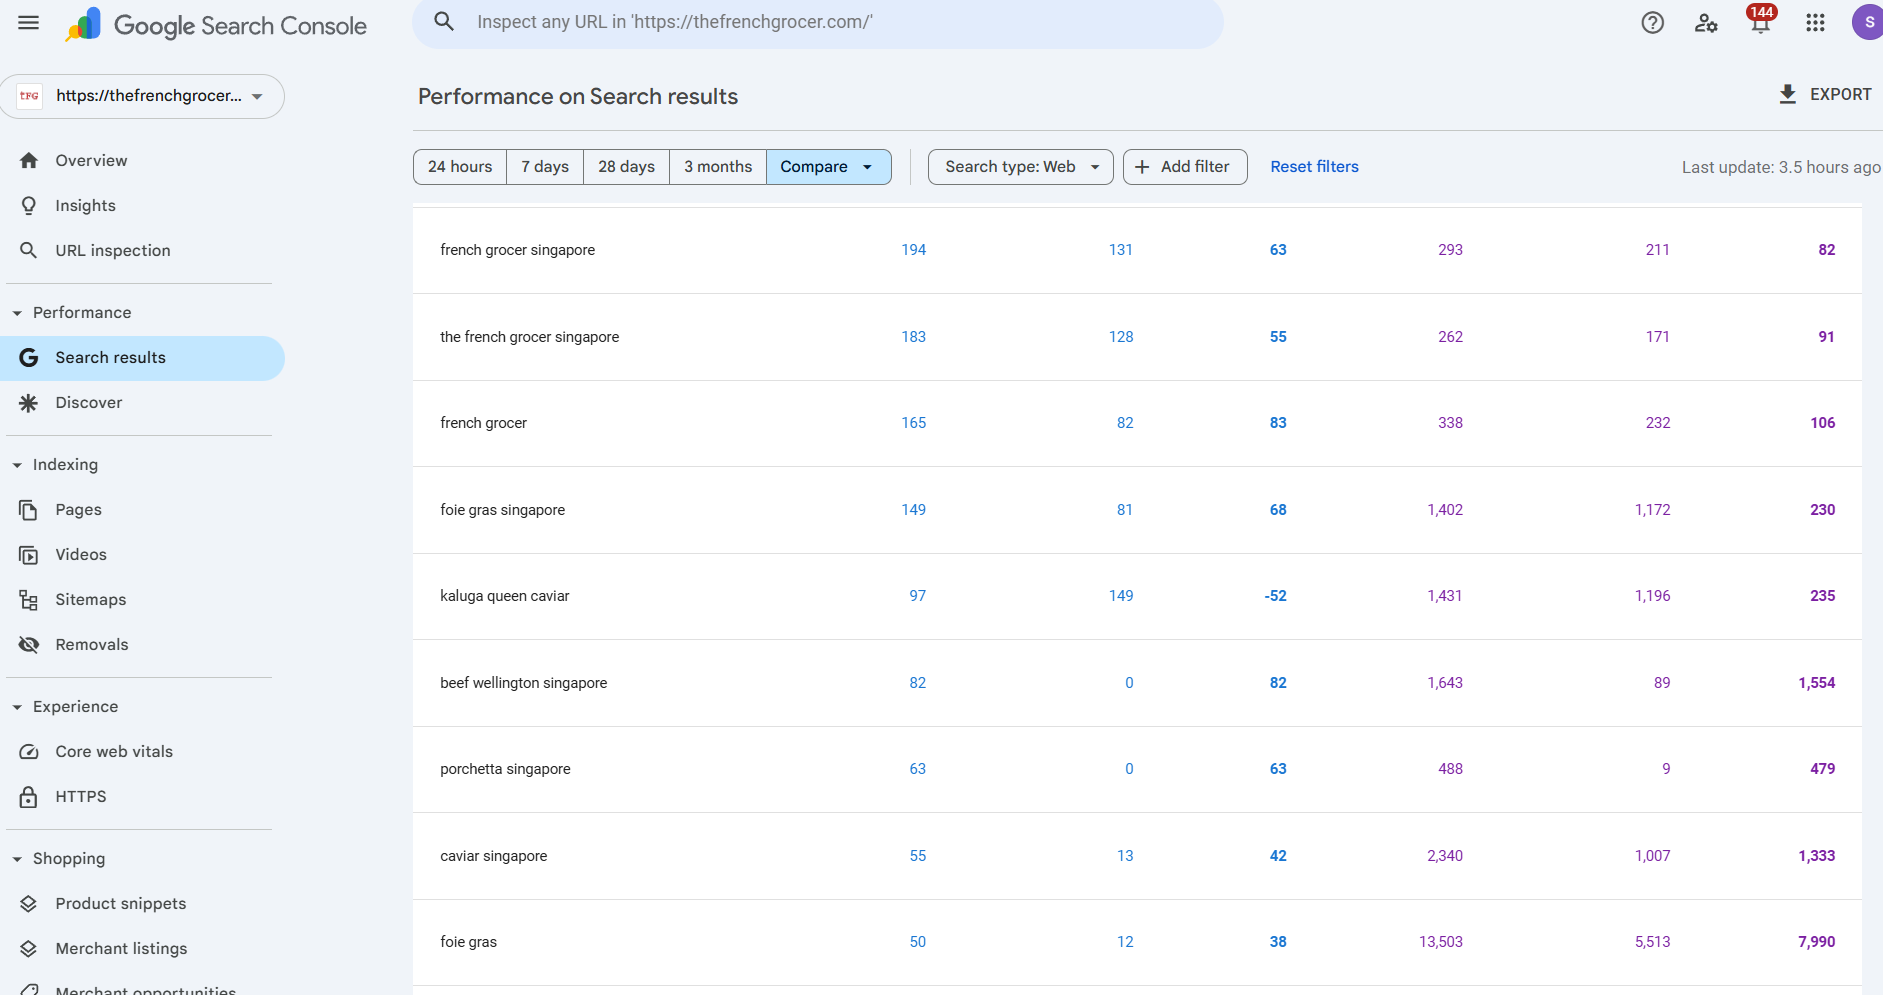Open Search type: Web filter dropdown
Viewport: 1883px width, 995px height.
coord(1020,167)
